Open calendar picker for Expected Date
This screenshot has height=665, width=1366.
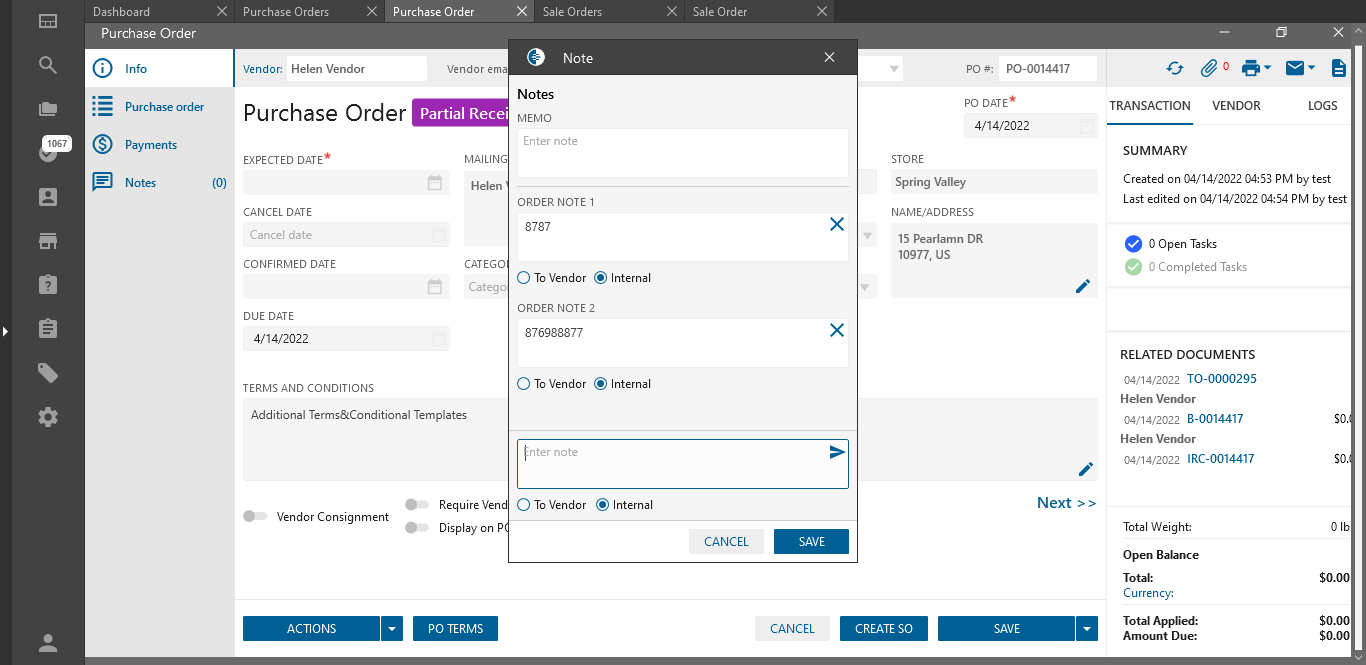pyautogui.click(x=435, y=183)
